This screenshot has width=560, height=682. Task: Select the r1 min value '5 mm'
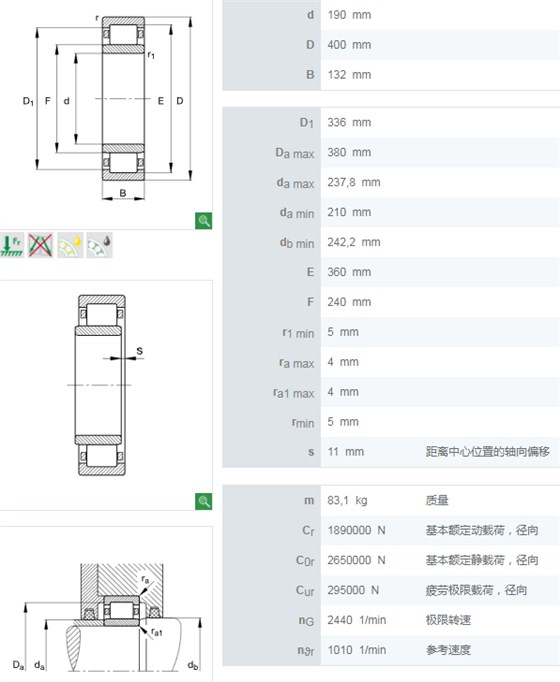[343, 332]
